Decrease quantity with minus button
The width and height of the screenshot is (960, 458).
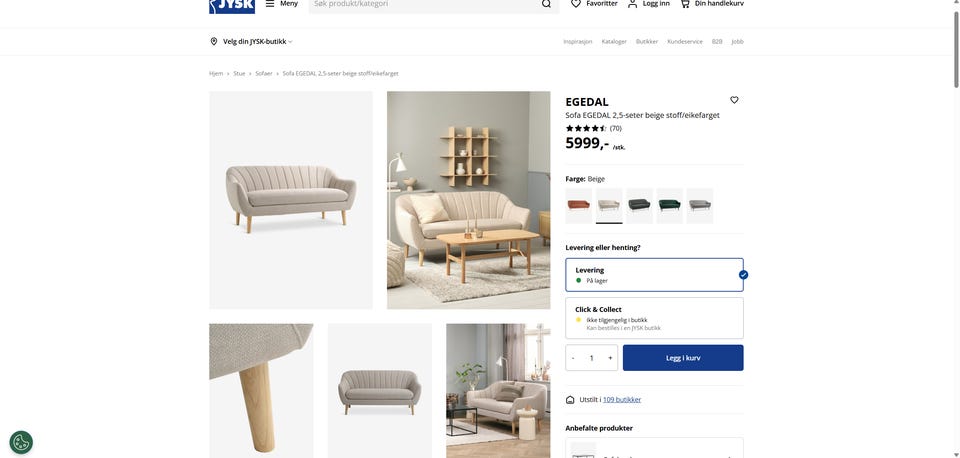click(x=573, y=358)
